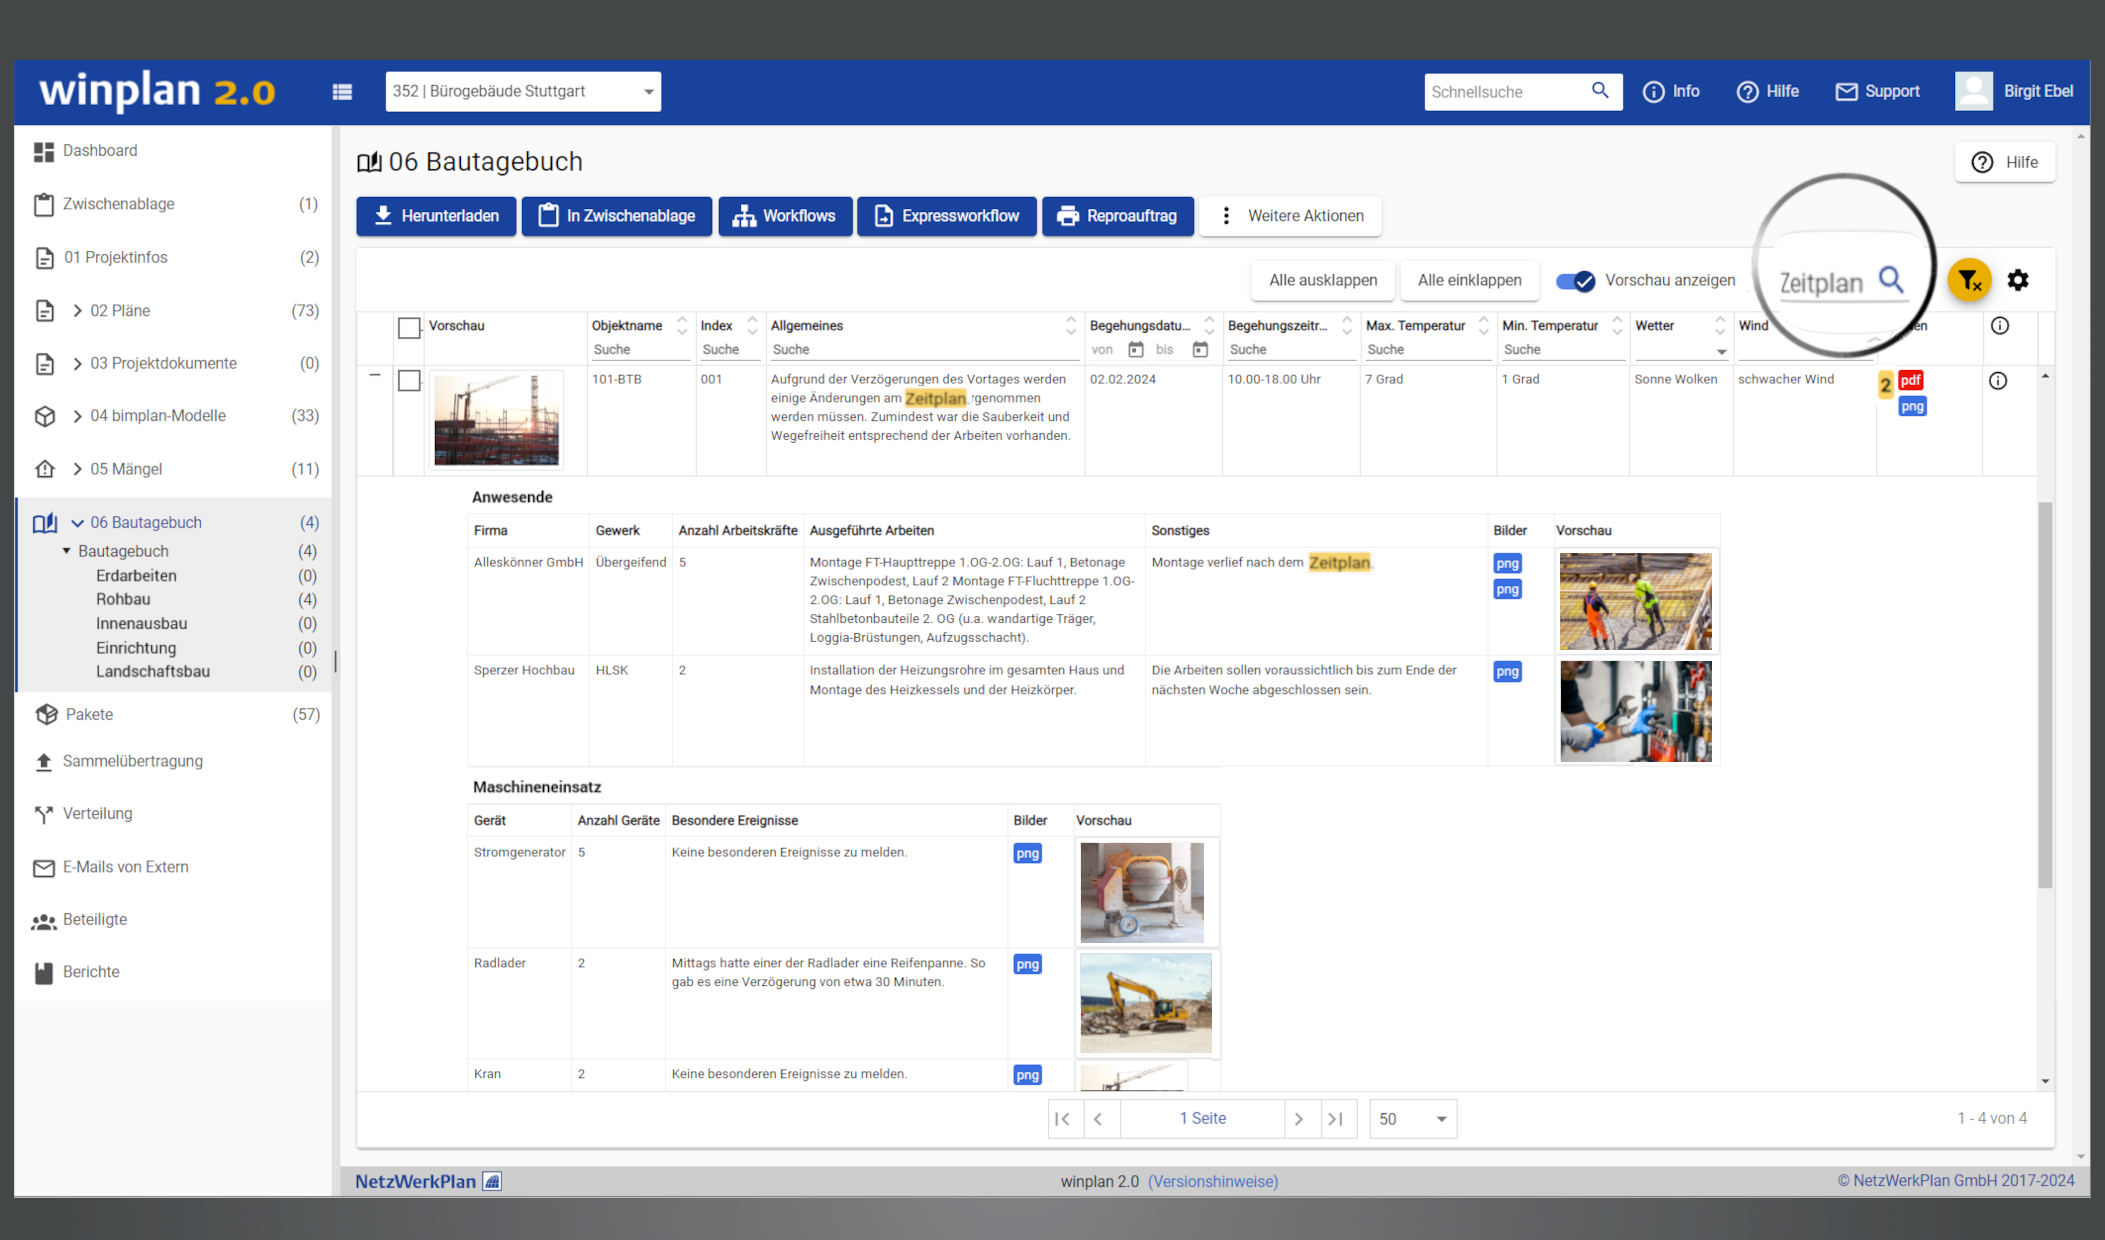
Task: Open Support mail link
Action: (1877, 91)
